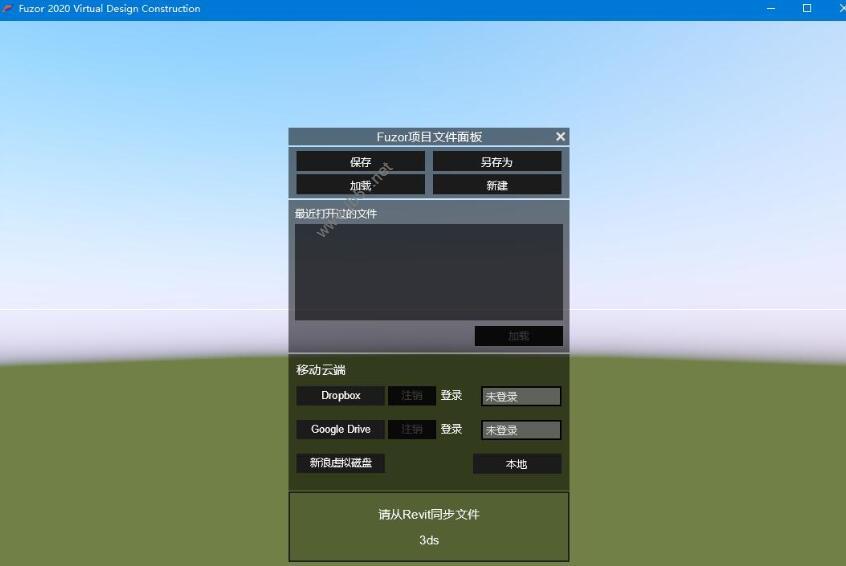Image resolution: width=846 pixels, height=566 pixels.
Task: Click the 注销 button in Dropbox row
Action: [412, 395]
